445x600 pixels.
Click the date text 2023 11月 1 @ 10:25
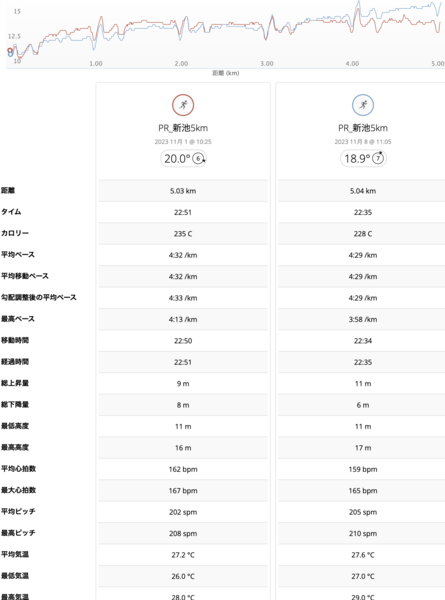(x=183, y=142)
